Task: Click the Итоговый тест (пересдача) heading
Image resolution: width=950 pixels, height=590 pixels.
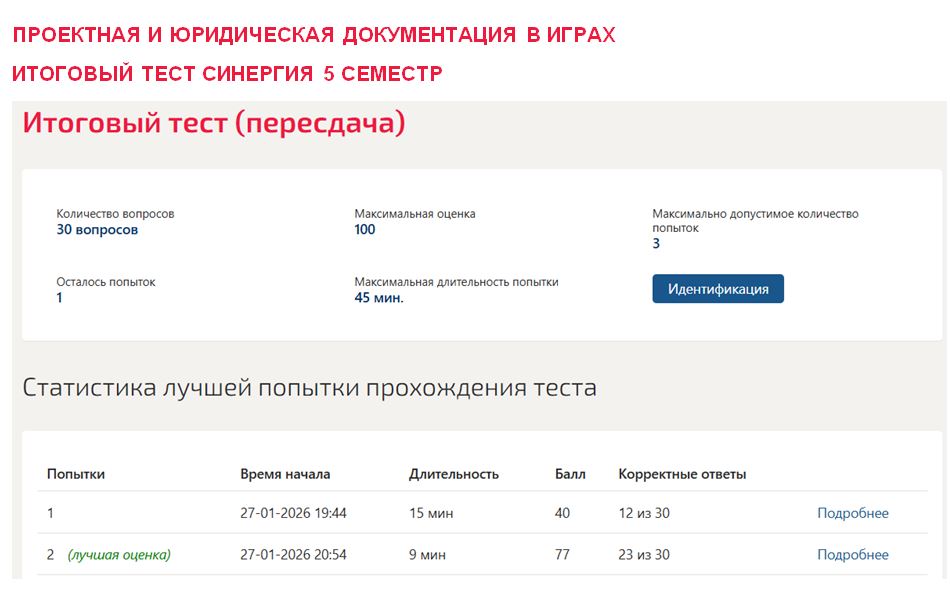Action: [214, 123]
